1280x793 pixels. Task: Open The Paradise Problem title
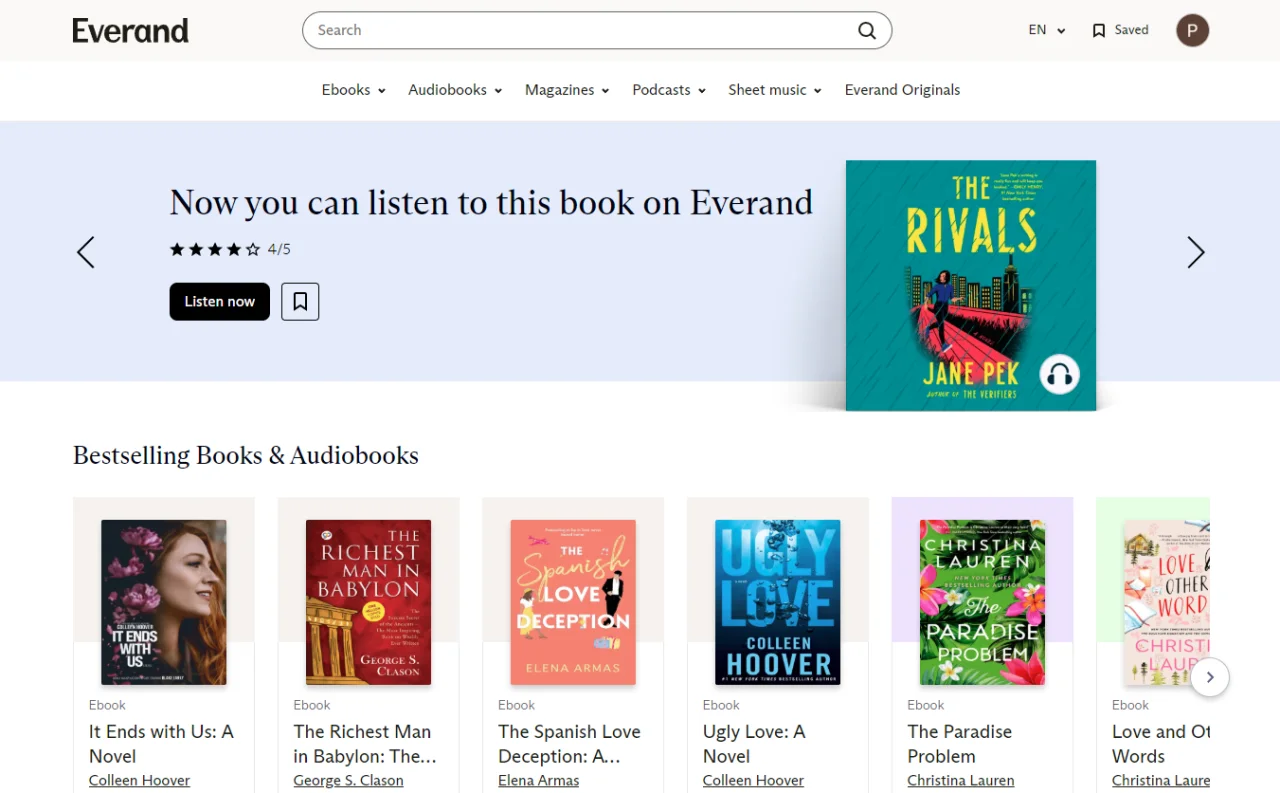click(960, 744)
